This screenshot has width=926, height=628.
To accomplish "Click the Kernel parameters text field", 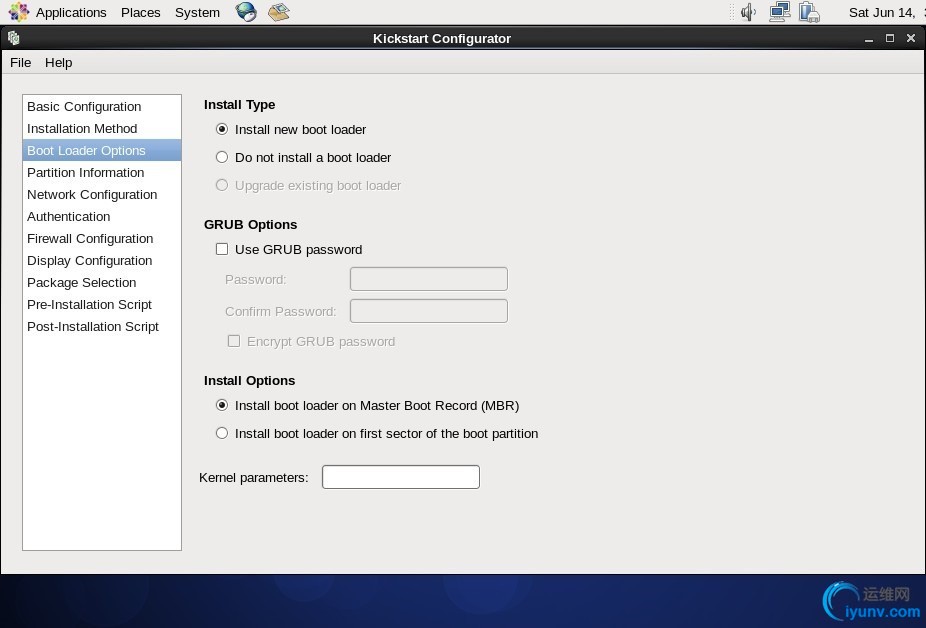I will pyautogui.click(x=400, y=477).
